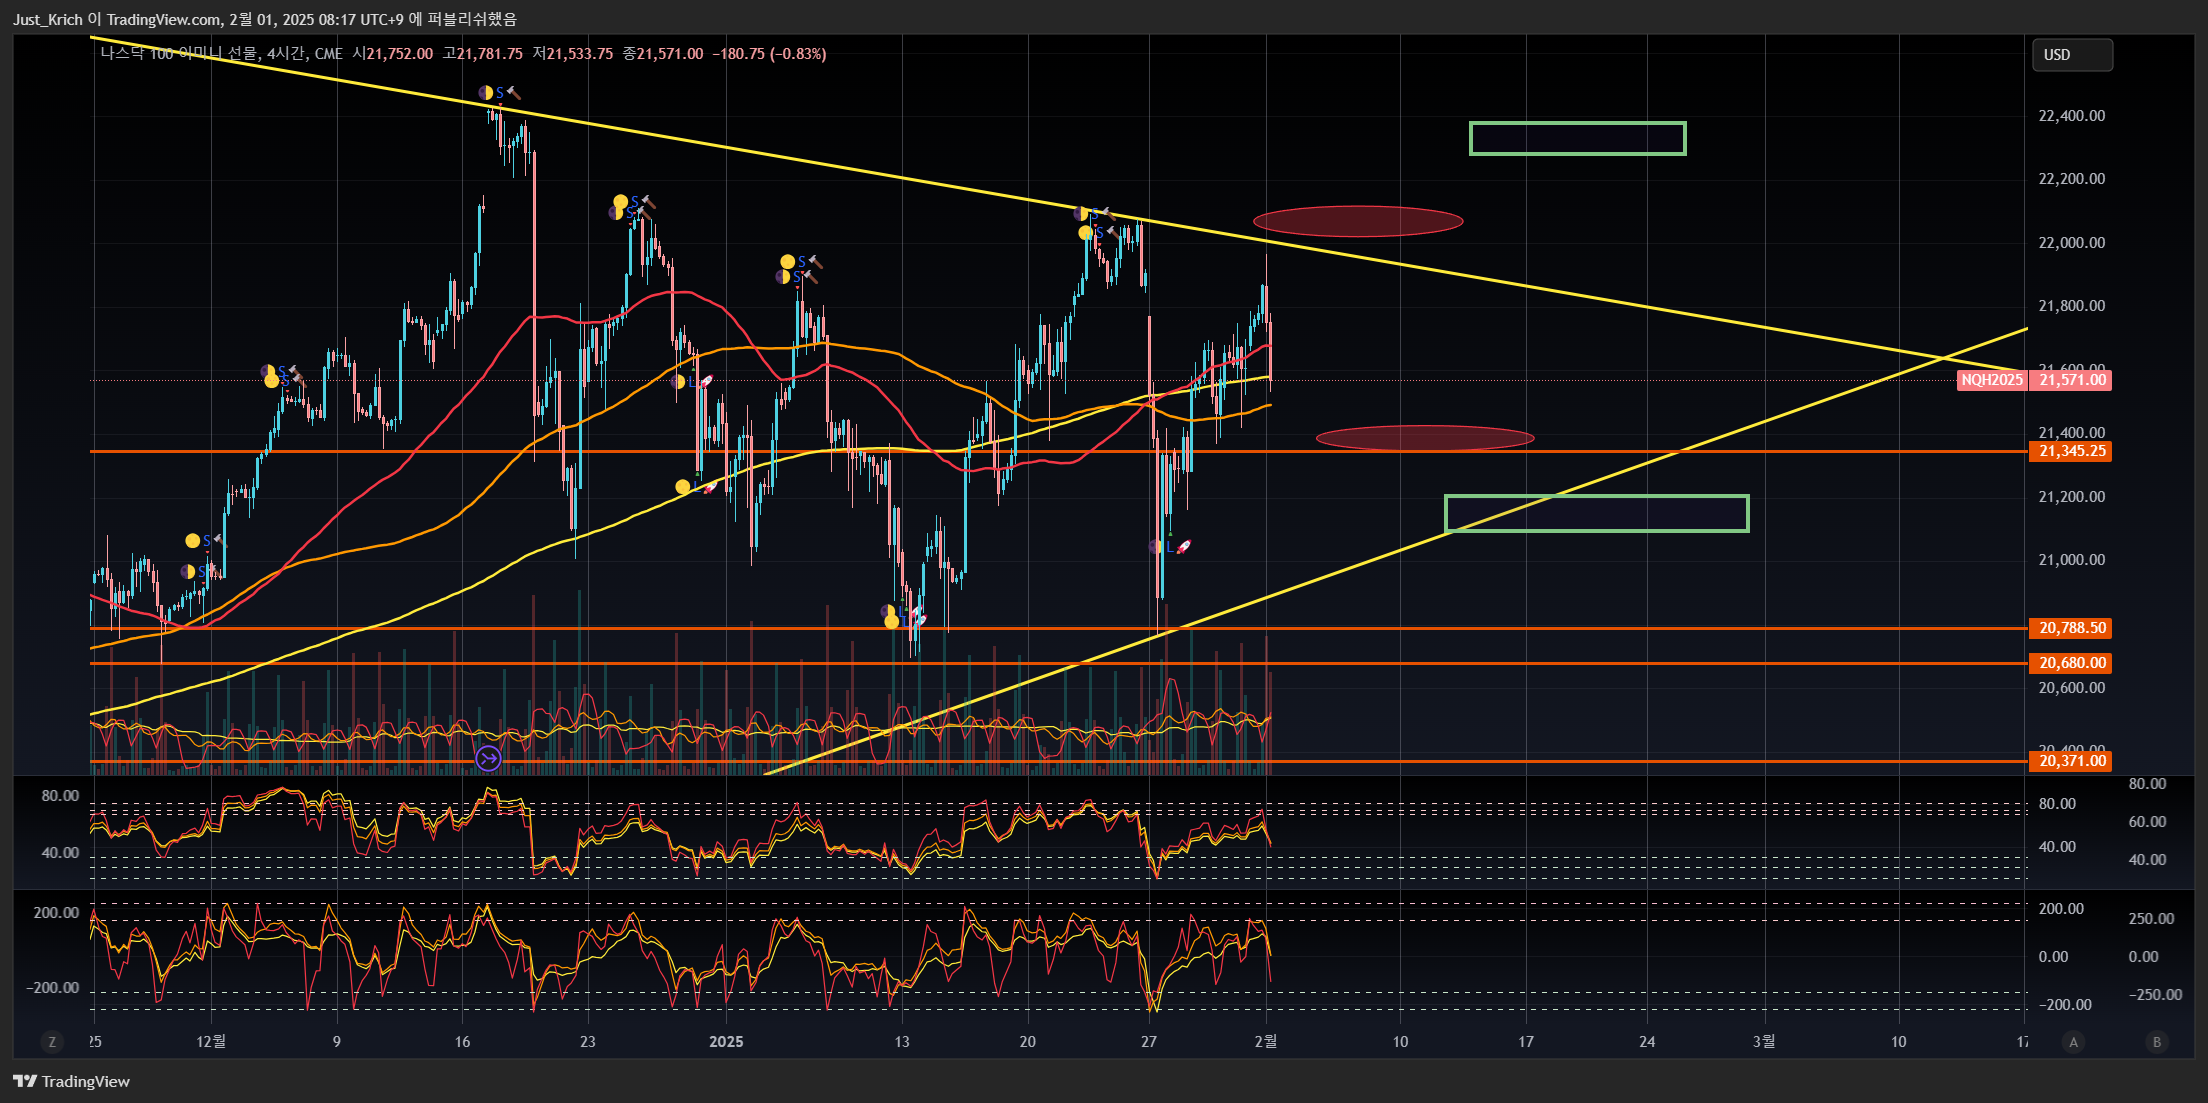The height and width of the screenshot is (1103, 2208).
Task: Click the long rocket signal near January 27 low
Action: coord(1171,547)
